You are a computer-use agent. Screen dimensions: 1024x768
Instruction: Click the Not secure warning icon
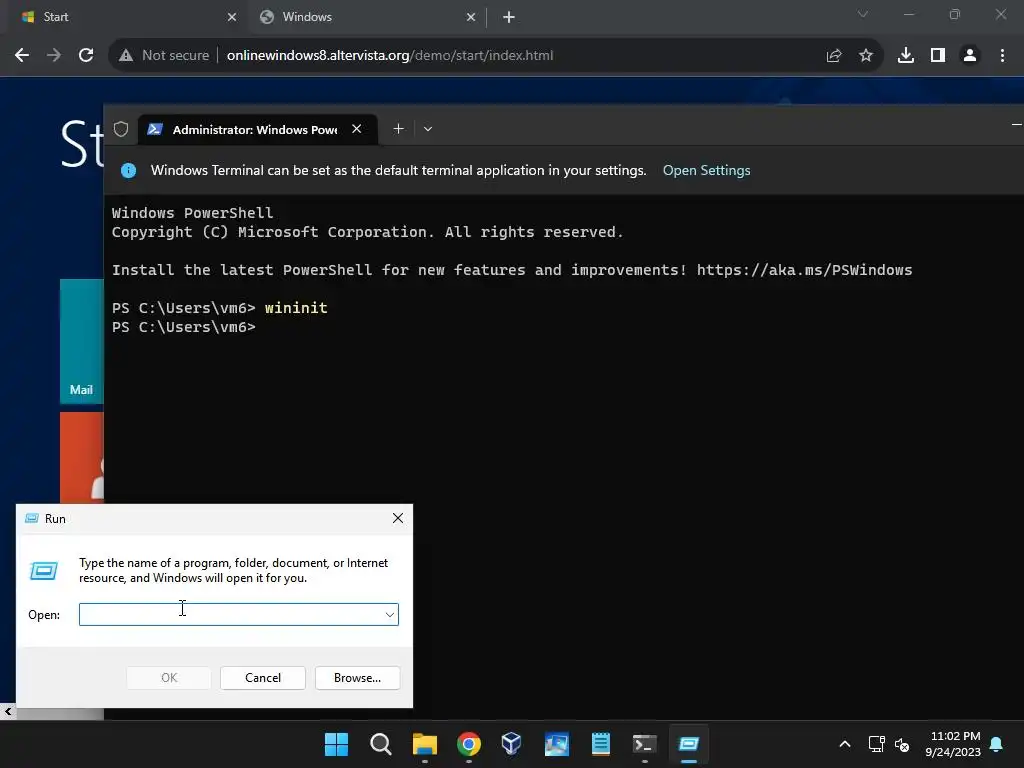tap(126, 56)
